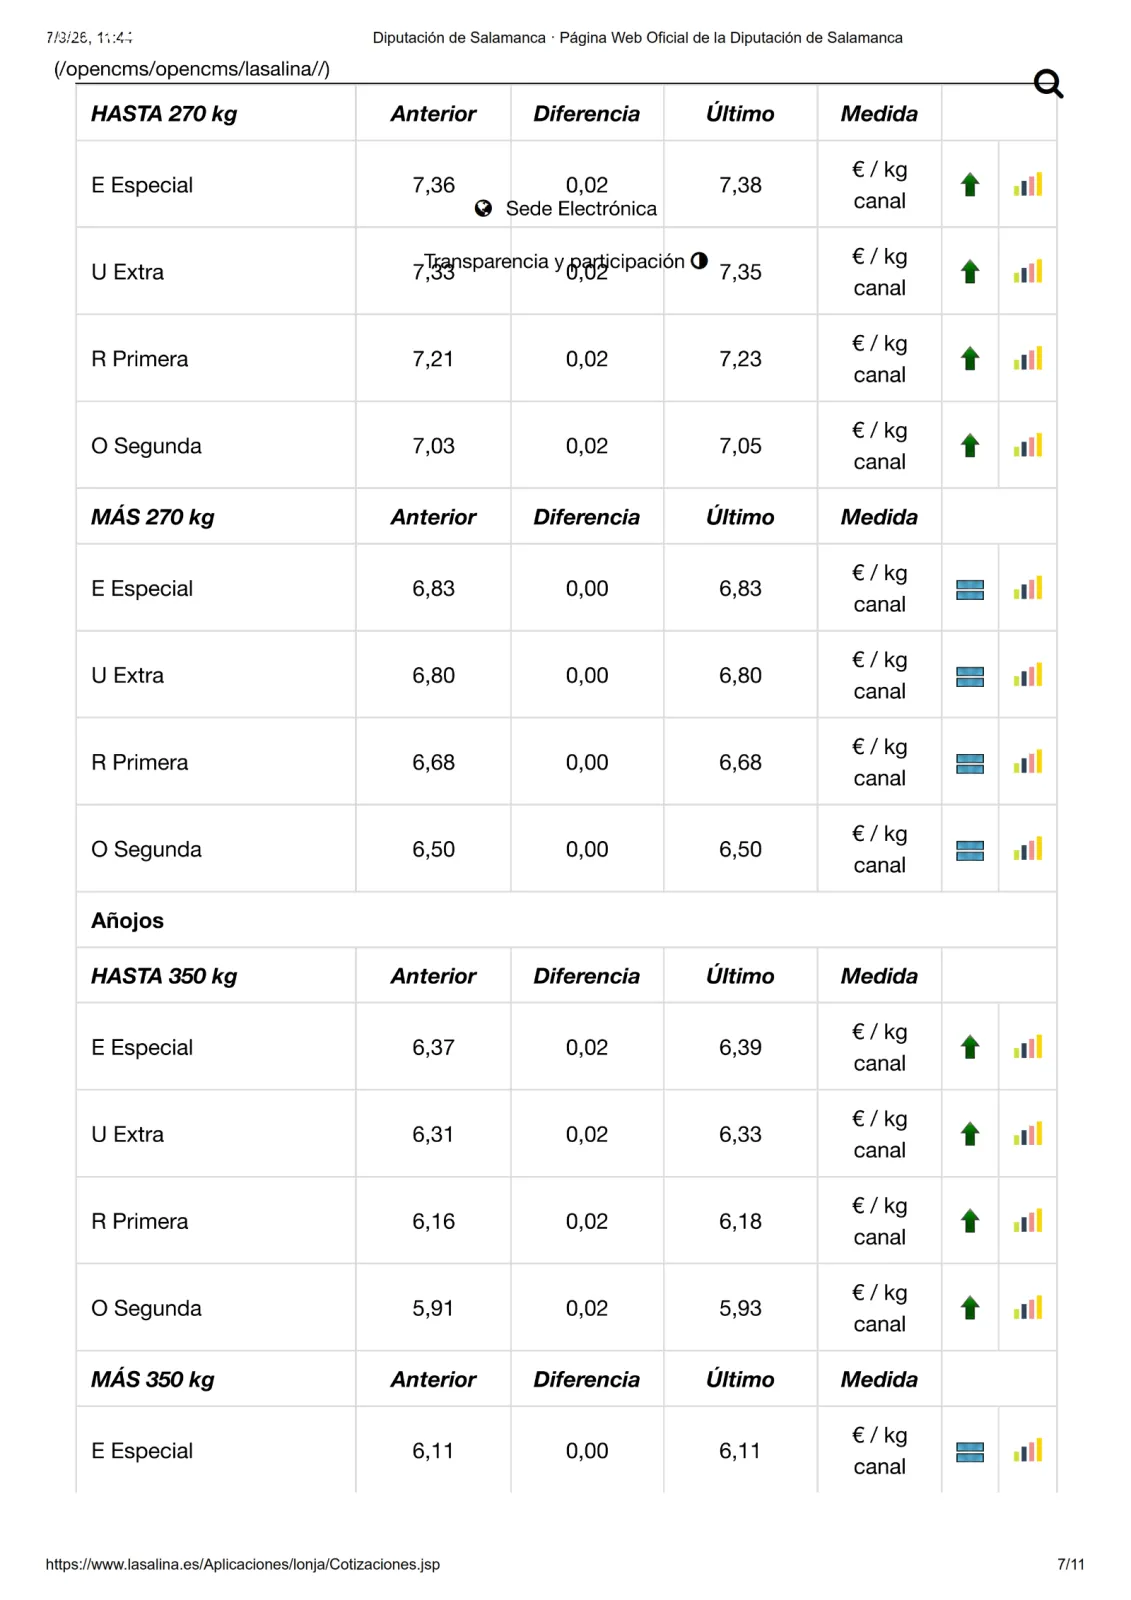The image size is (1131, 1600).
Task: Open chart icon for O Segunda 5,93 row
Action: click(1028, 1308)
